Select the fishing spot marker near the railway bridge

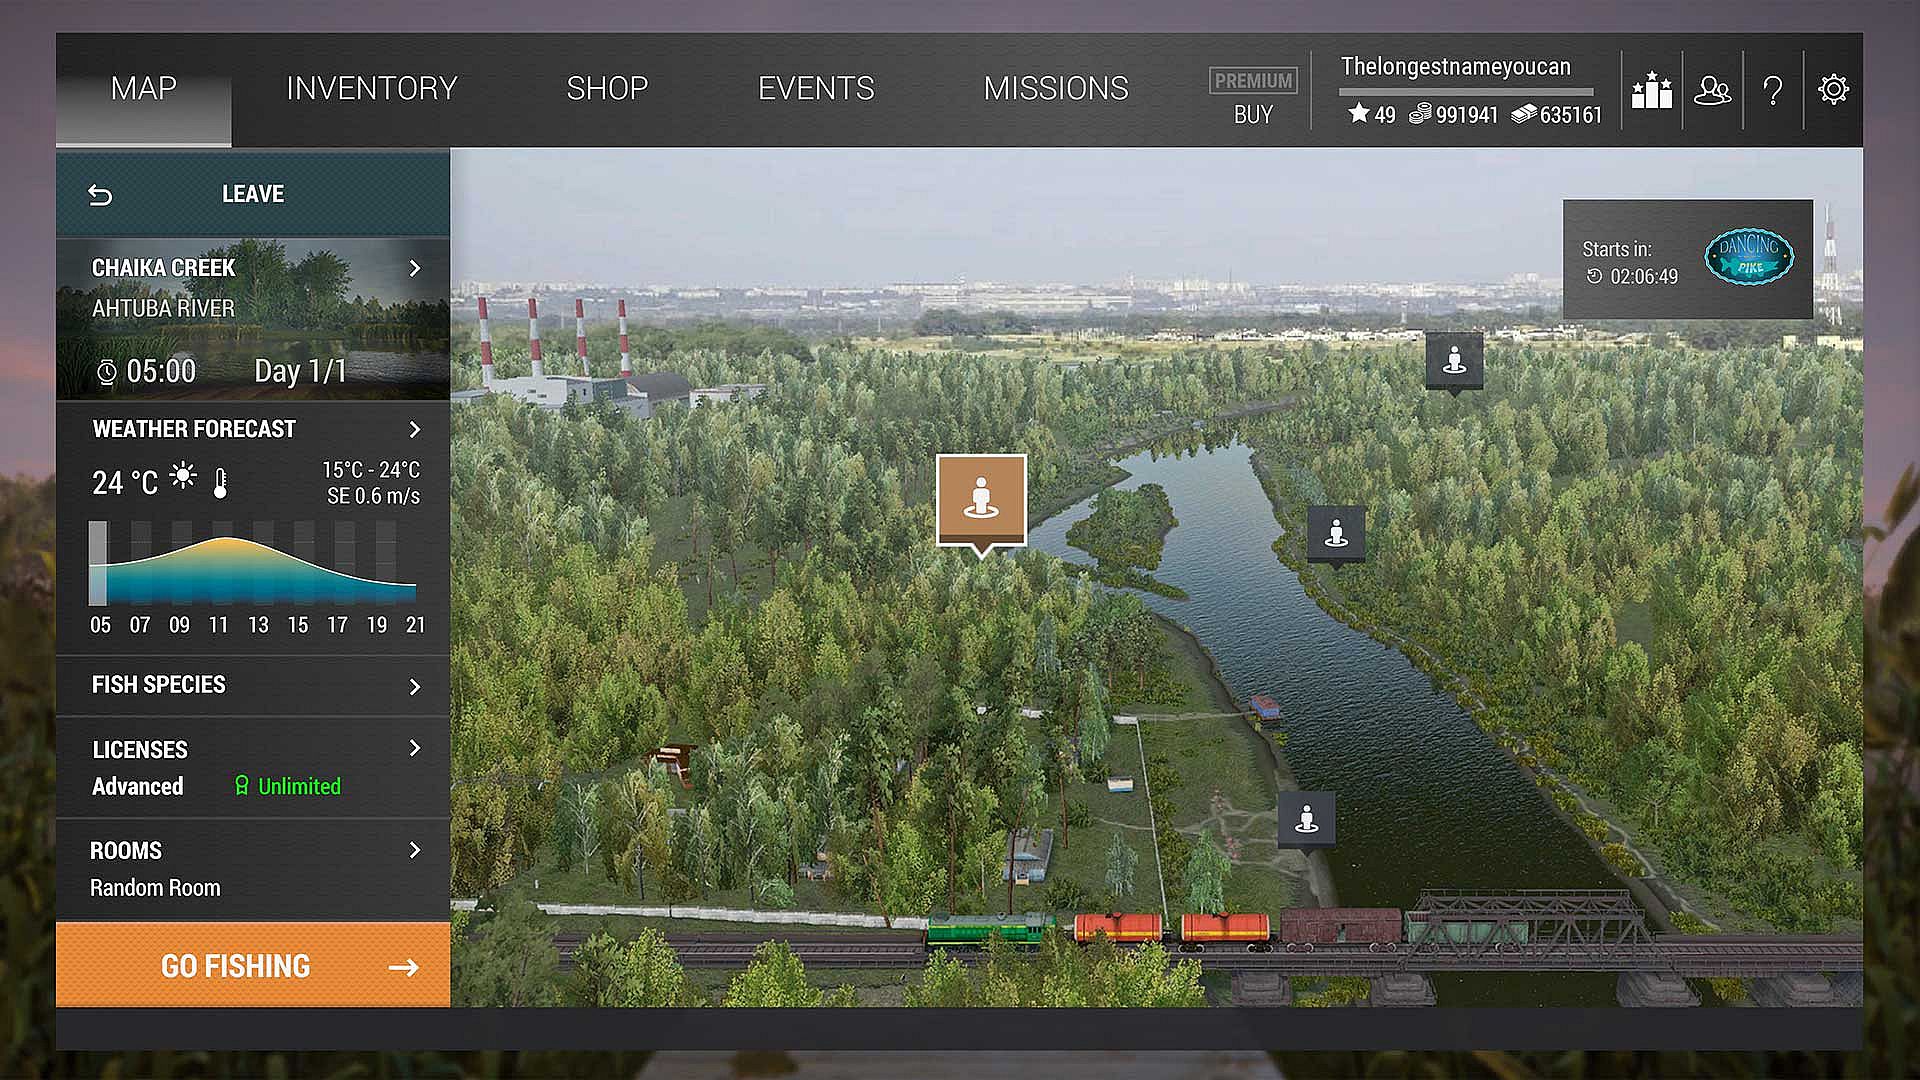pyautogui.click(x=1306, y=820)
